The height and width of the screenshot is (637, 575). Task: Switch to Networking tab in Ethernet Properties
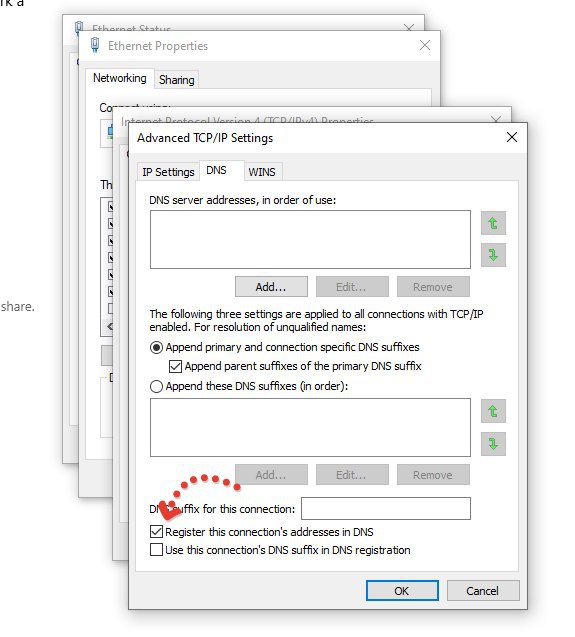[119, 78]
